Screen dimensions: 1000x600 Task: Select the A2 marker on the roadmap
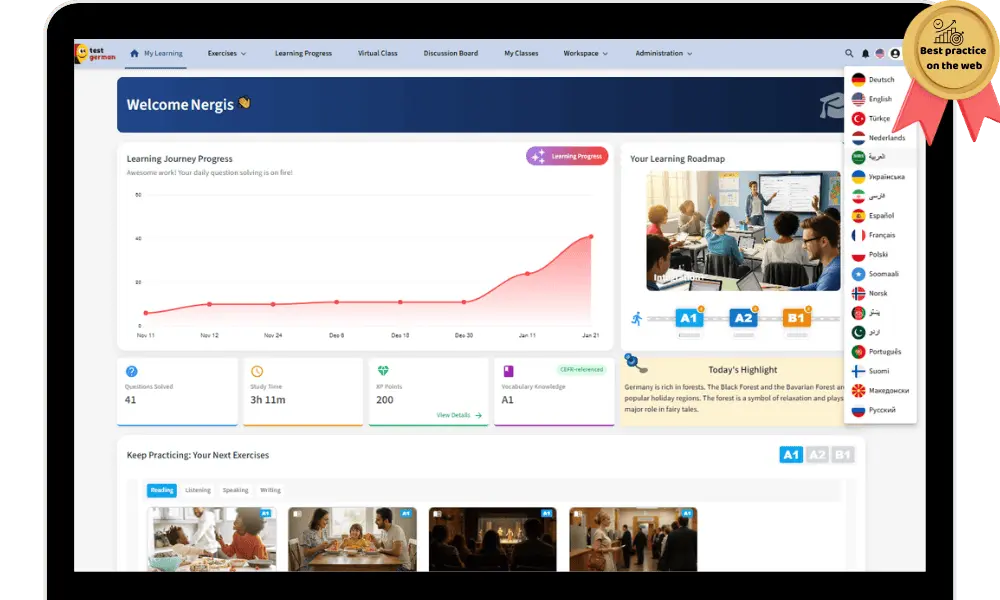(743, 318)
